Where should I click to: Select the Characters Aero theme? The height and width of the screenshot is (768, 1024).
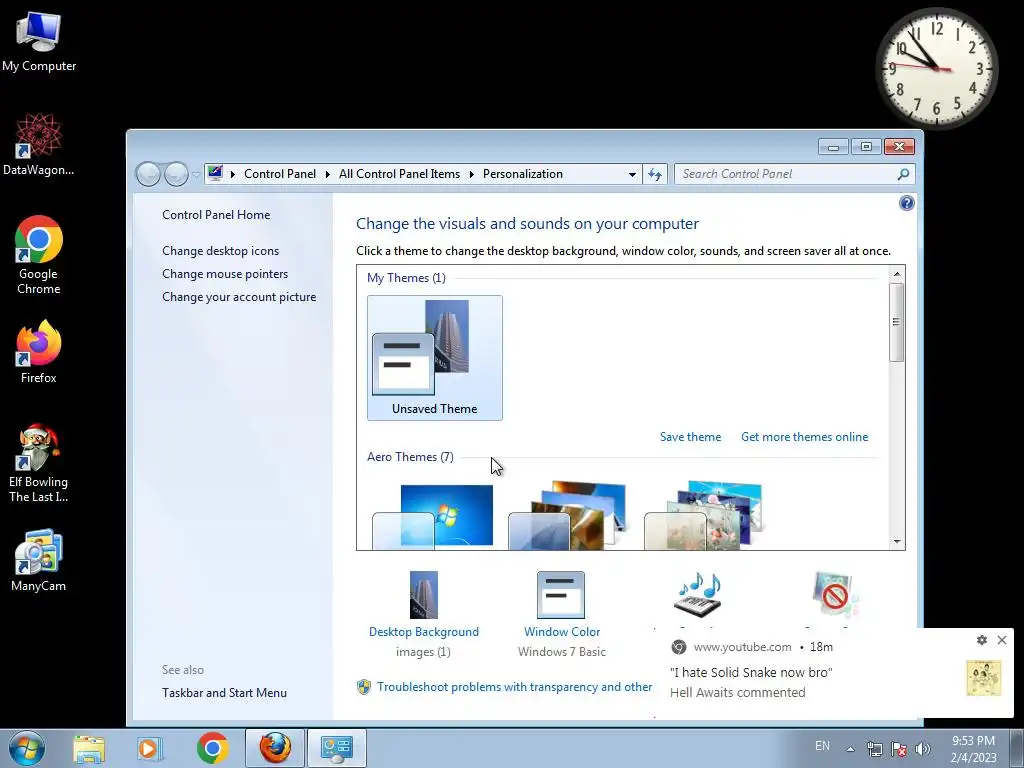[704, 515]
